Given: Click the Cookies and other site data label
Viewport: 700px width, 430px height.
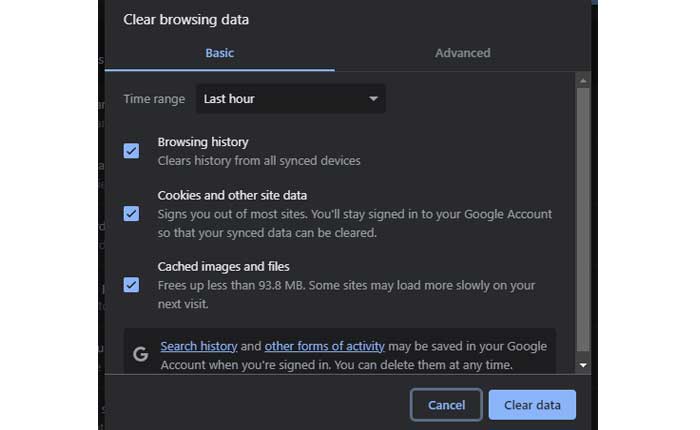Looking at the screenshot, I should click(232, 195).
